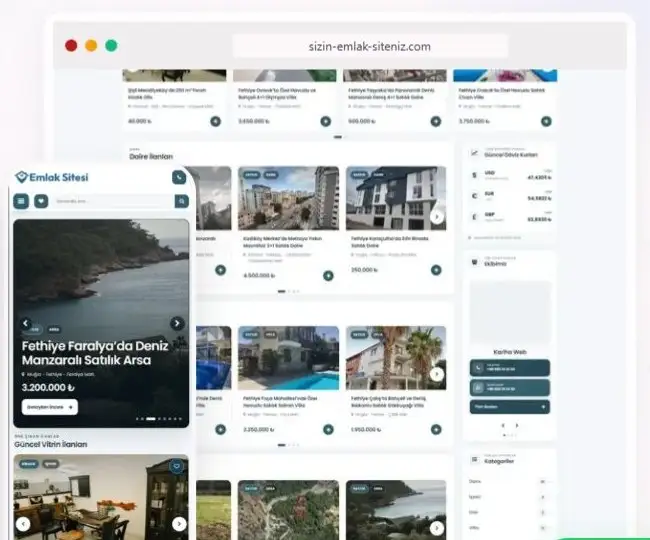650x540 pixels.
Task: Click the Güncel Döviz Kurları chart icon
Action: coord(474,153)
